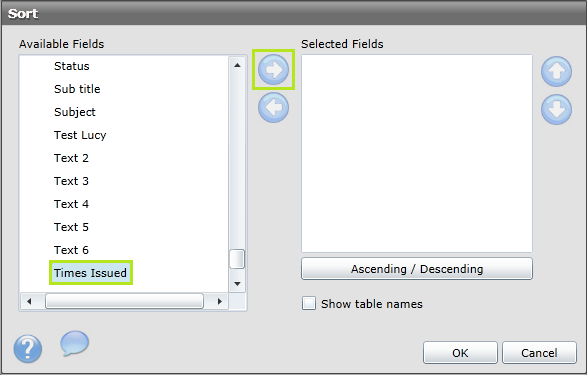
Task: Move selected field down in order
Action: (x=556, y=110)
